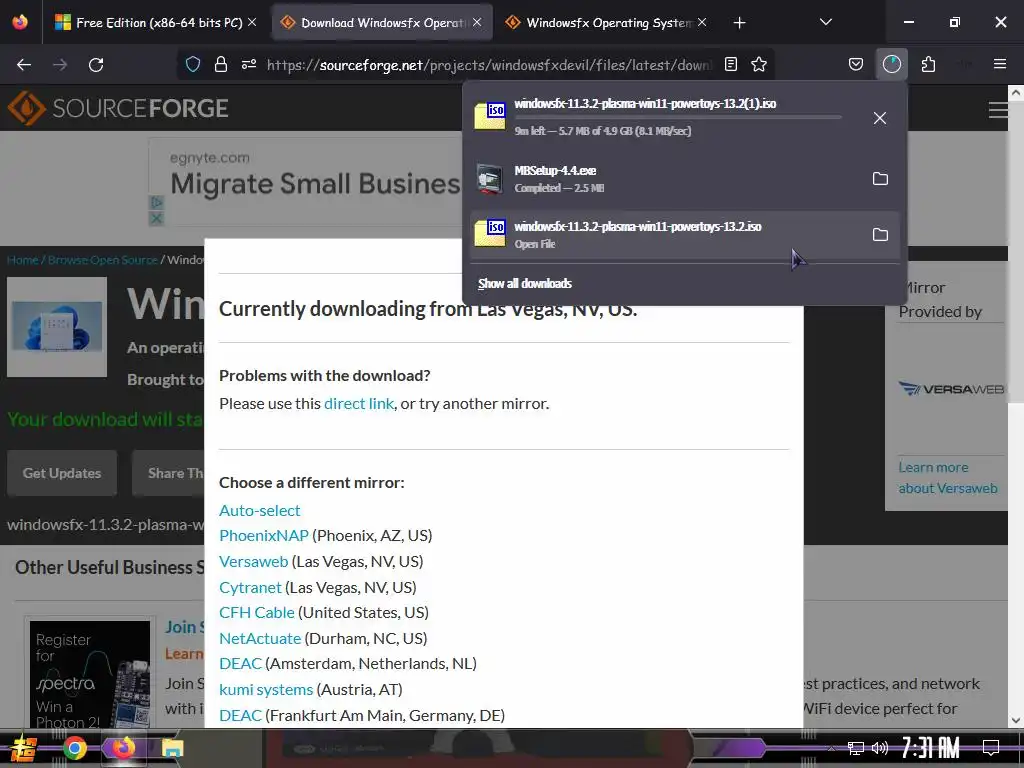The height and width of the screenshot is (768, 1024).
Task: Click the address bar URL field
Action: pyautogui.click(x=488, y=65)
